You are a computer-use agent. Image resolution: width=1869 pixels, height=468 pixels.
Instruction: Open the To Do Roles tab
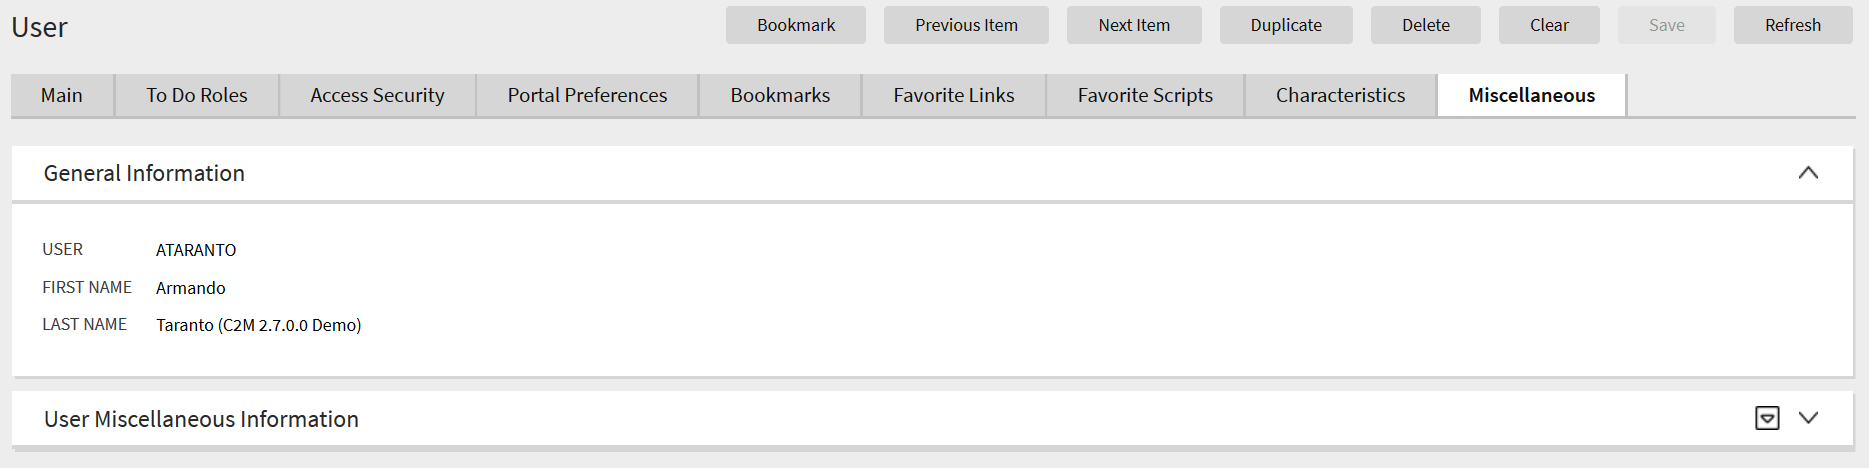click(197, 95)
